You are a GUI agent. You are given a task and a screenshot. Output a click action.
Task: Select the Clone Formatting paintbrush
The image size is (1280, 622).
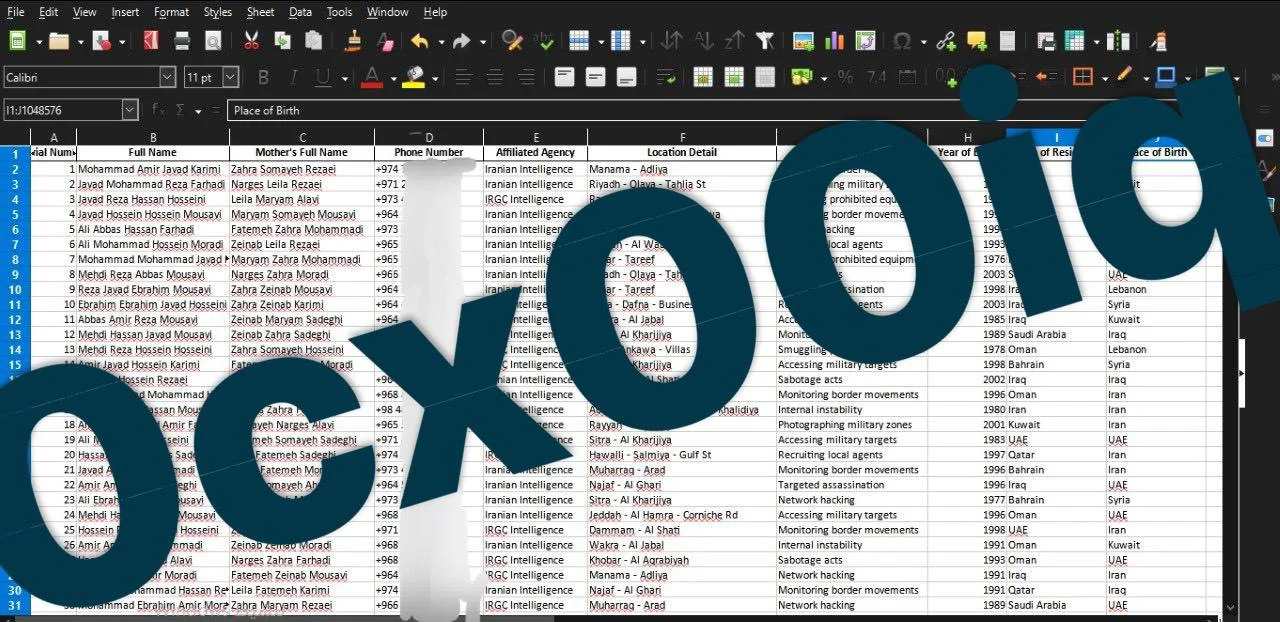[x=352, y=41]
